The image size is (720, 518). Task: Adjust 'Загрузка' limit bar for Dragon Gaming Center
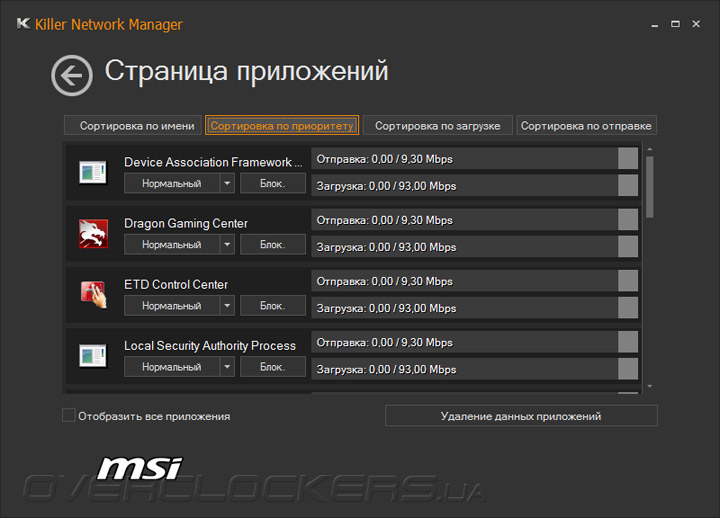(x=475, y=247)
